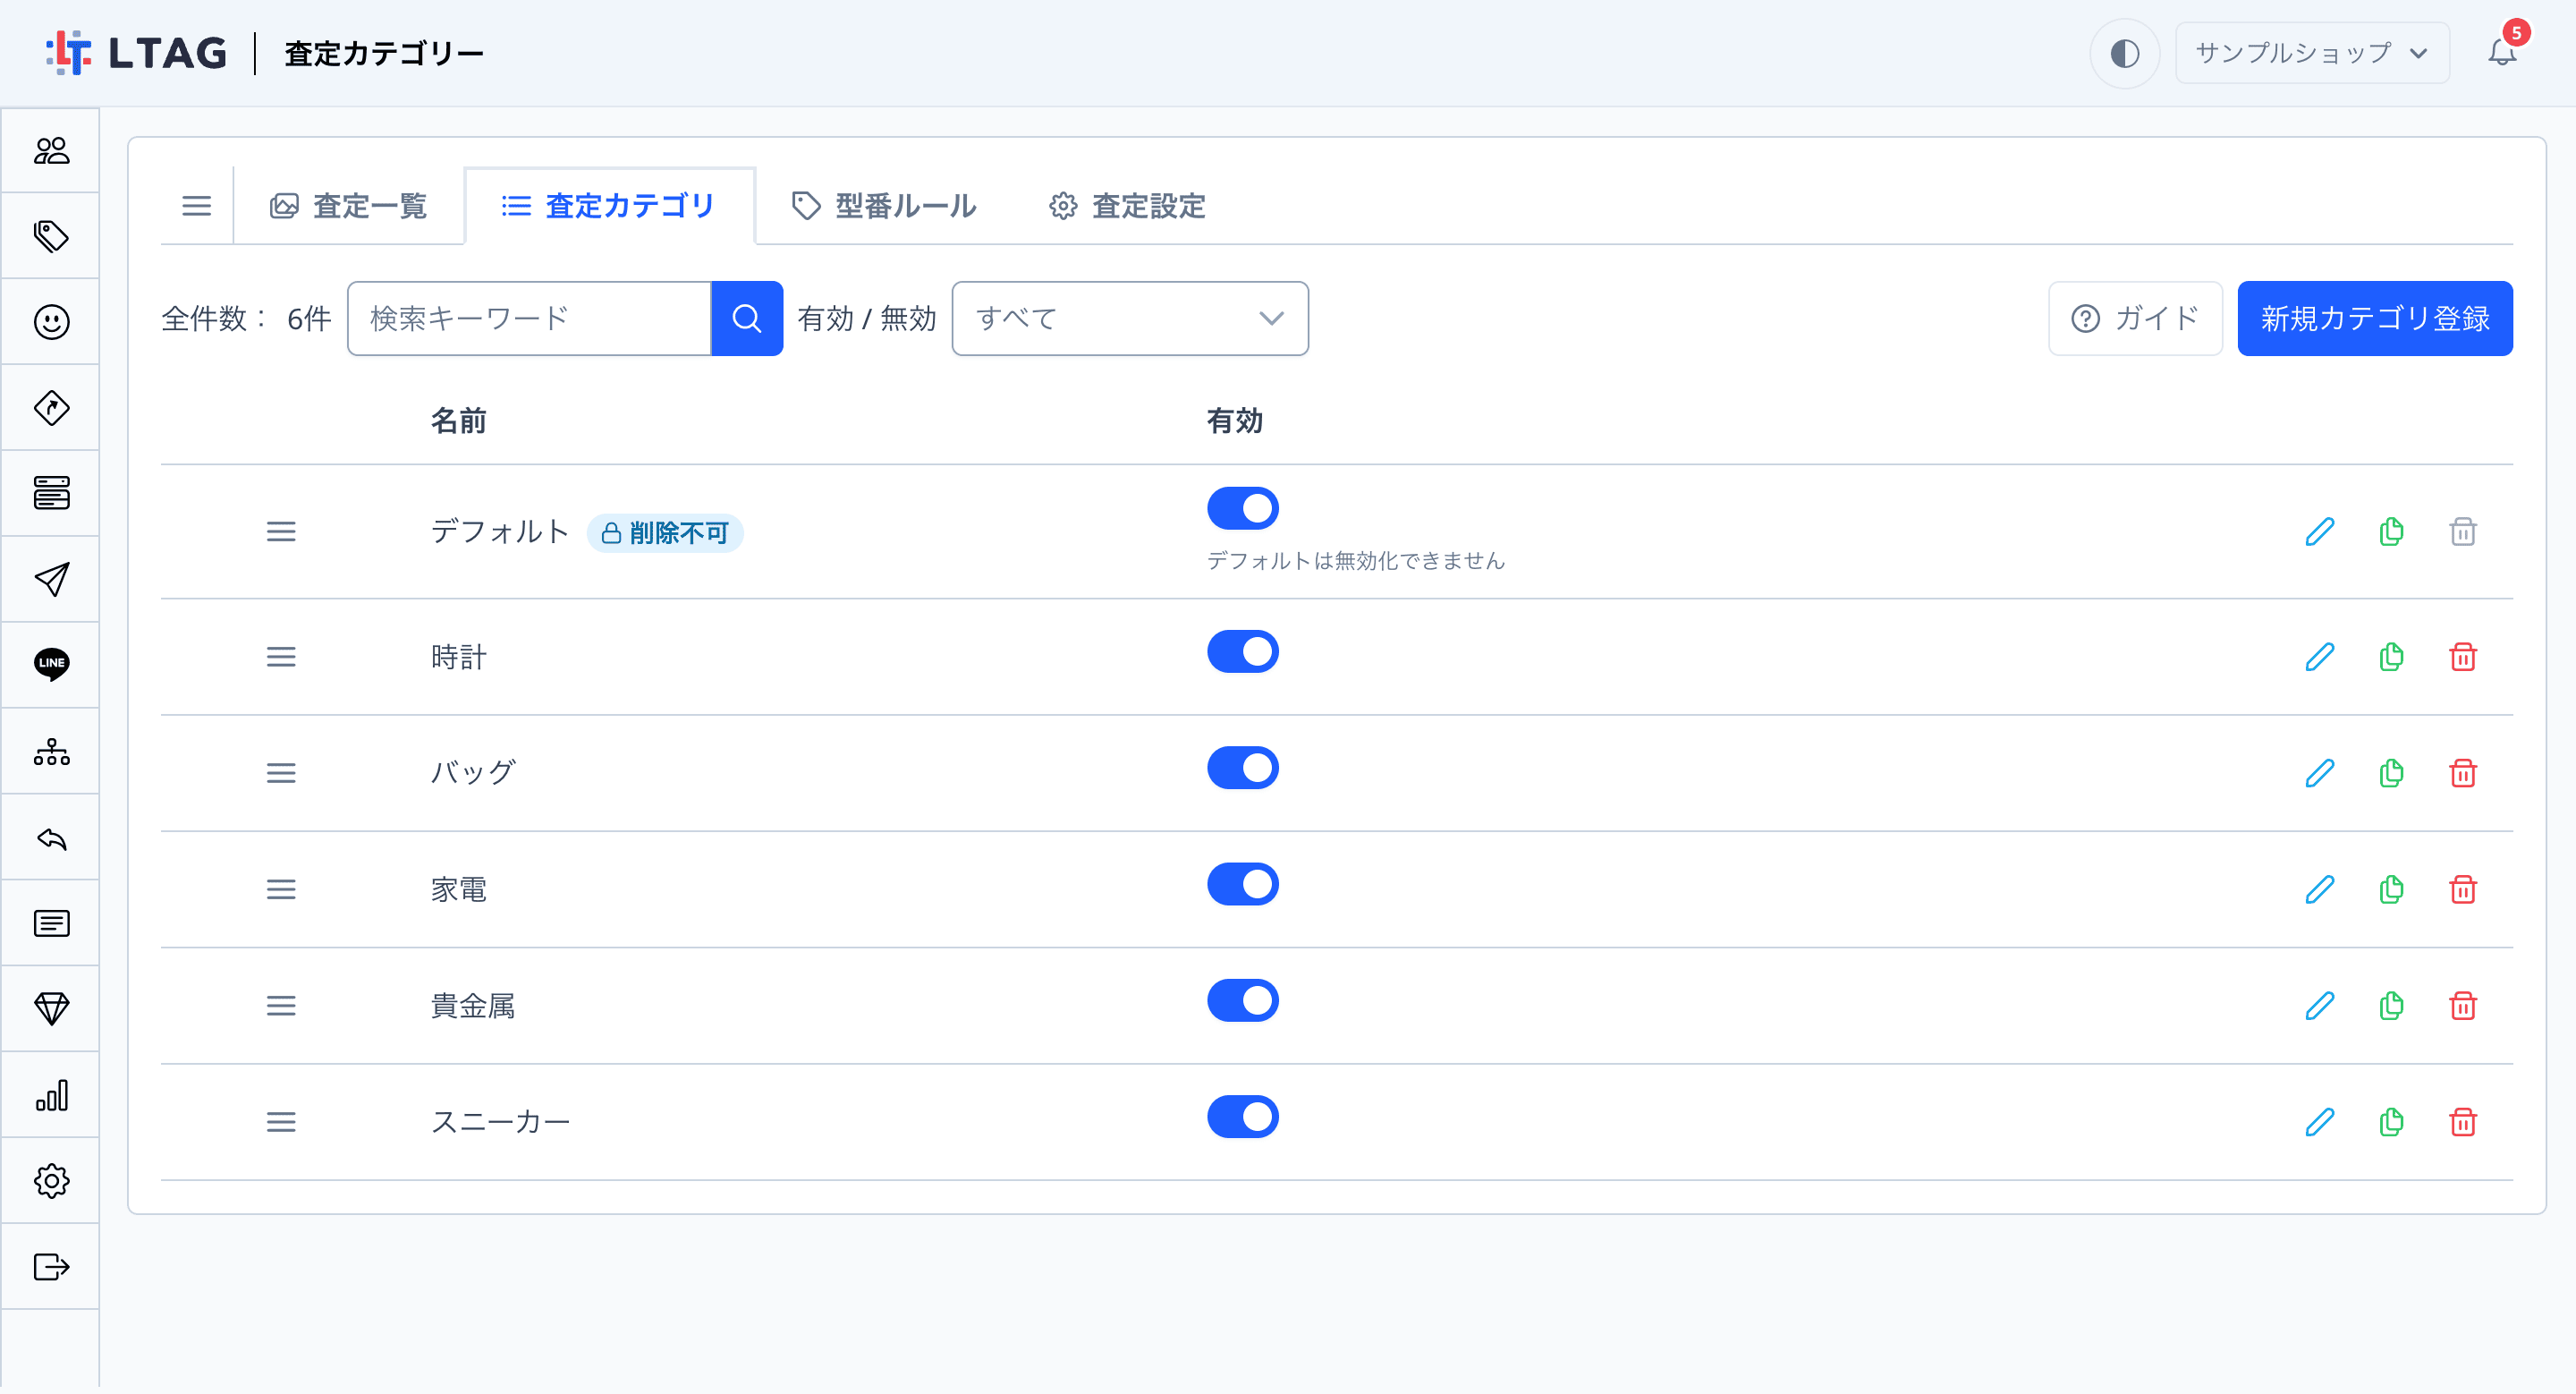Disable the スニーカー toggle
The width and height of the screenshot is (2576, 1394).
(x=1243, y=1117)
